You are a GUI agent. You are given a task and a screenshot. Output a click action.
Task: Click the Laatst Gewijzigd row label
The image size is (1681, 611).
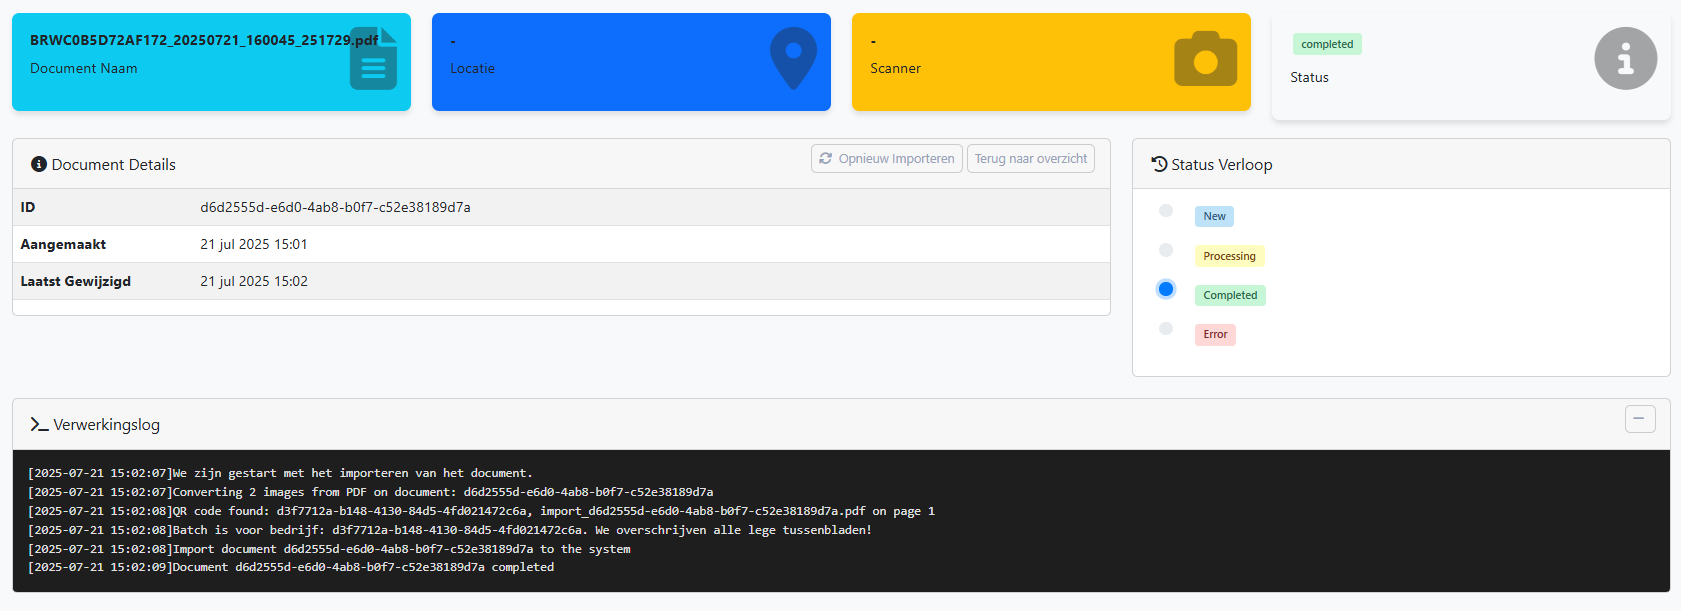click(x=76, y=281)
